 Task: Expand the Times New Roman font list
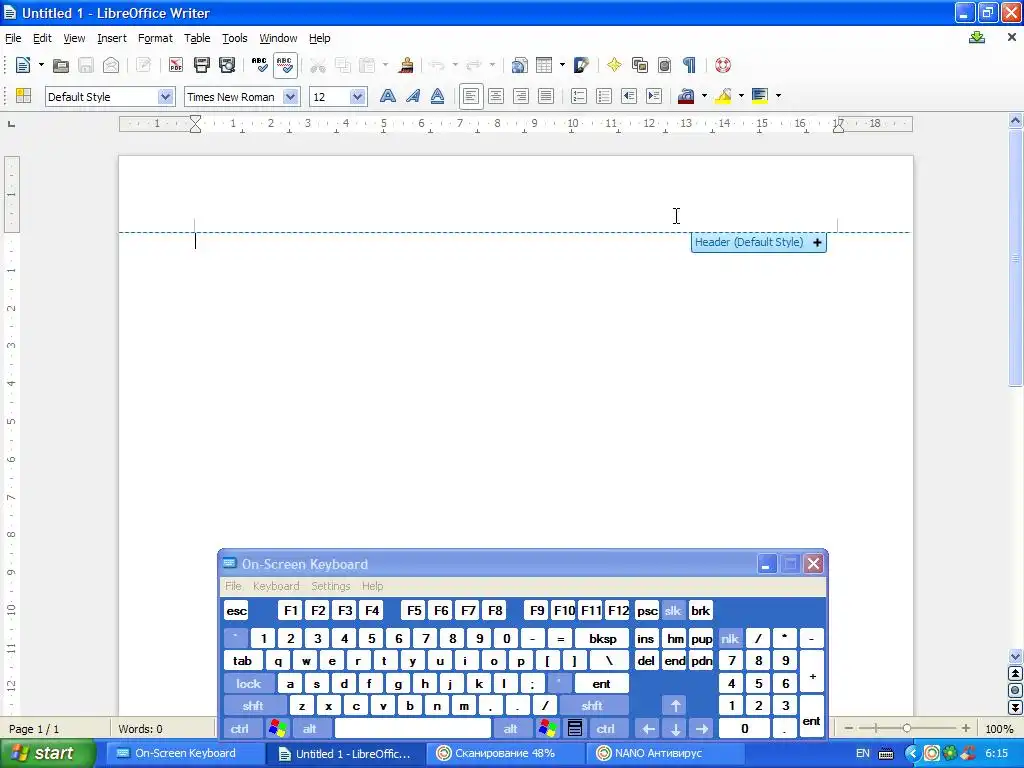[x=291, y=97]
